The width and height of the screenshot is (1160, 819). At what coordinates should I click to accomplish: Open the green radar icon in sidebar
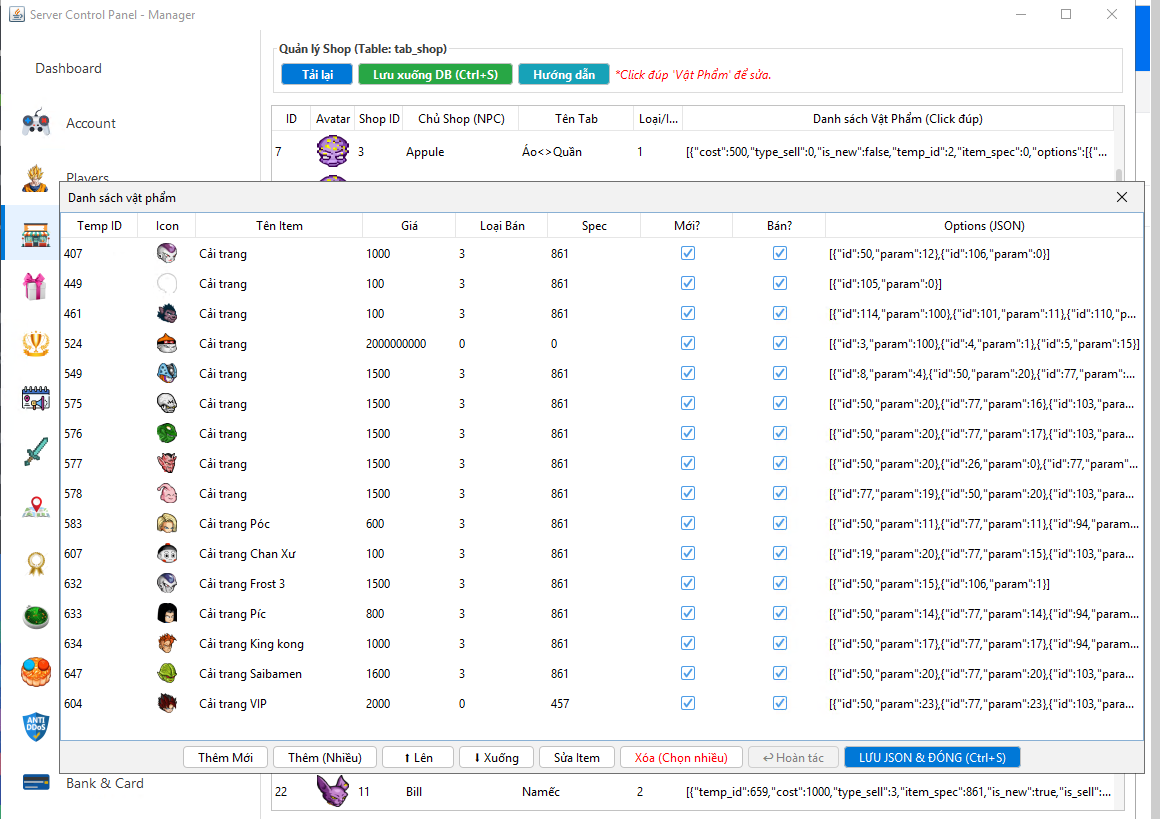pyautogui.click(x=36, y=616)
